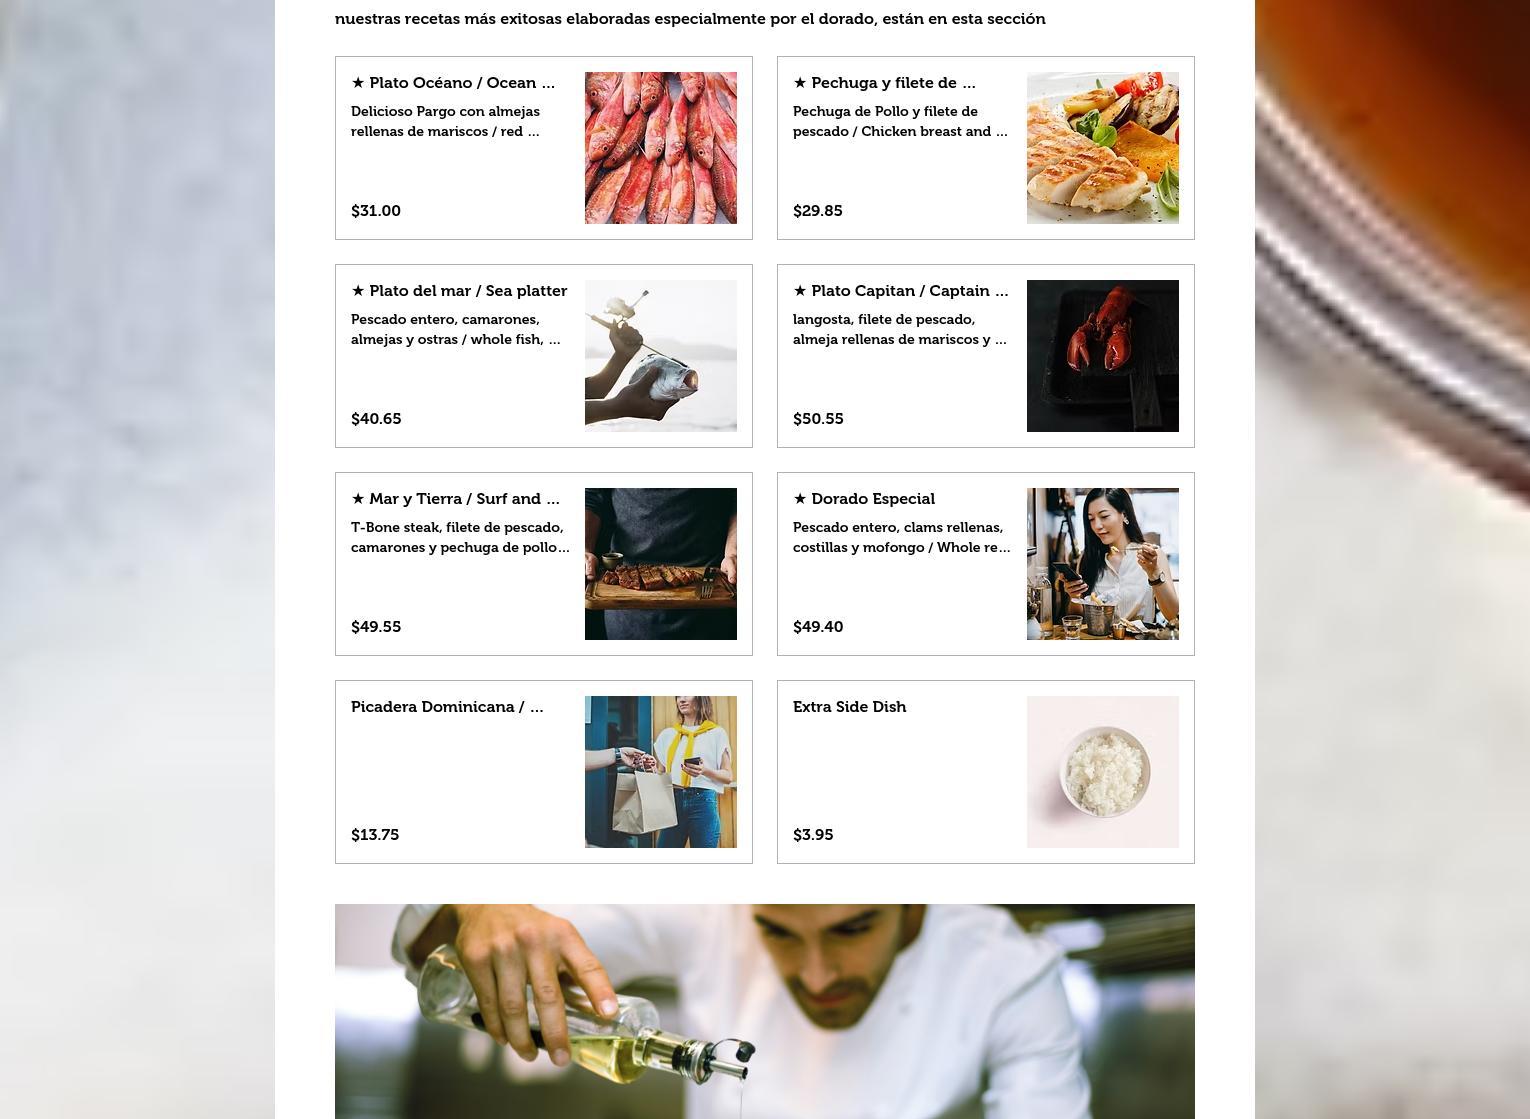Select the Plato Capitan / Captain title
Screen dimensions: 1530x1119
[901, 291]
